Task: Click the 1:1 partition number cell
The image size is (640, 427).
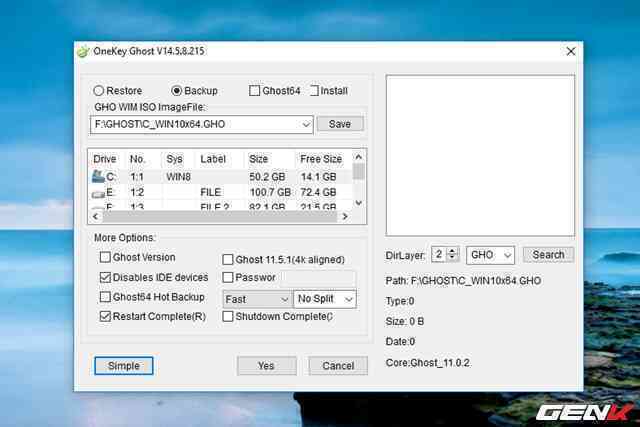Action: (137, 177)
